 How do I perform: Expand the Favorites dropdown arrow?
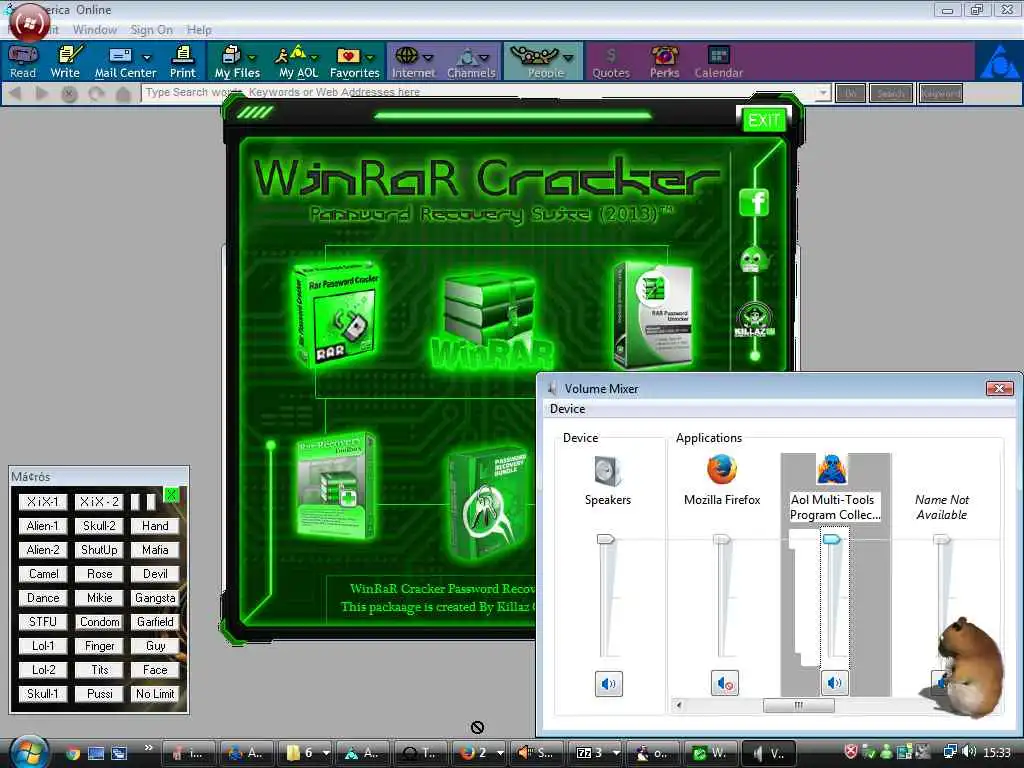point(370,57)
